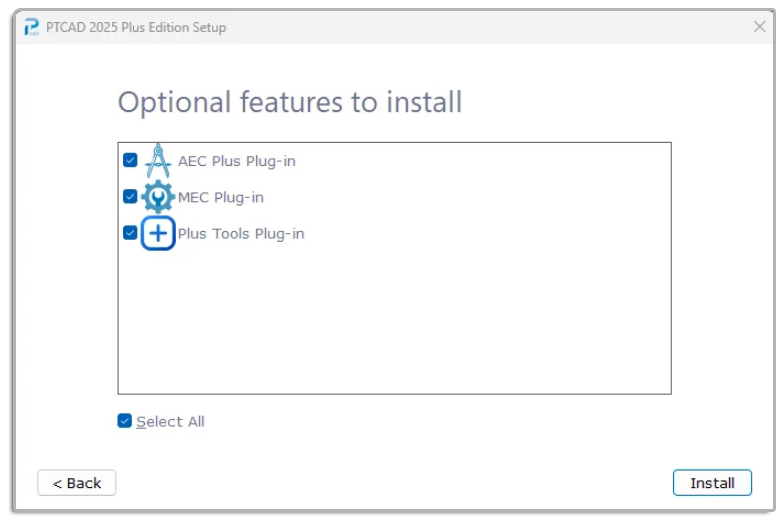Uncheck the AEC Plus Plug-in checkbox
The width and height of the screenshot is (784, 527).
[x=130, y=160]
